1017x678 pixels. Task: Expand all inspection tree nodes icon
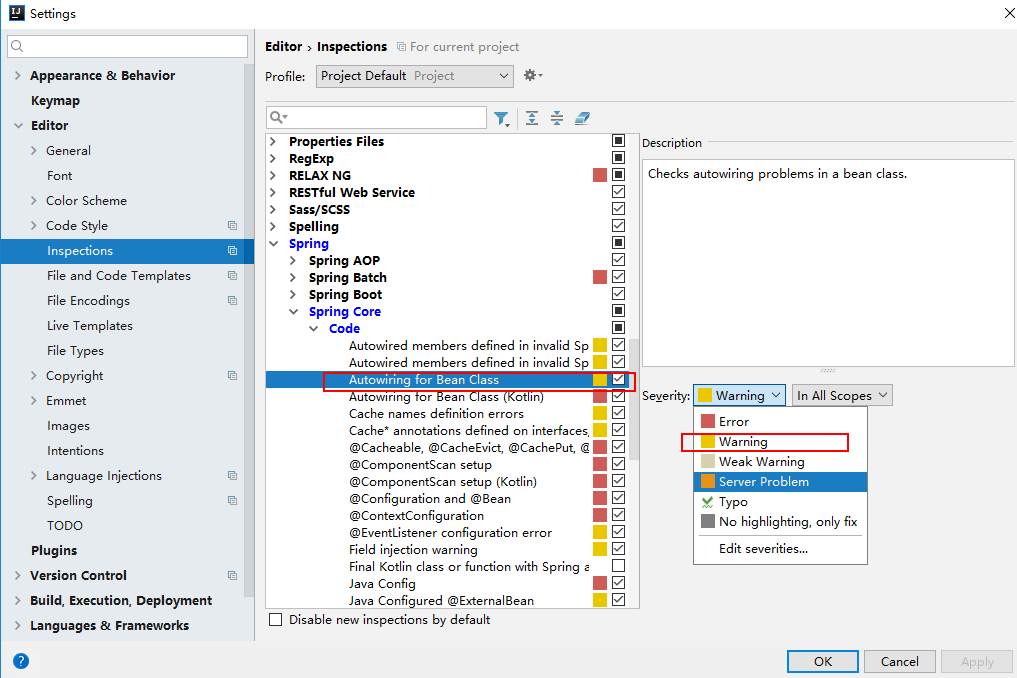point(531,118)
